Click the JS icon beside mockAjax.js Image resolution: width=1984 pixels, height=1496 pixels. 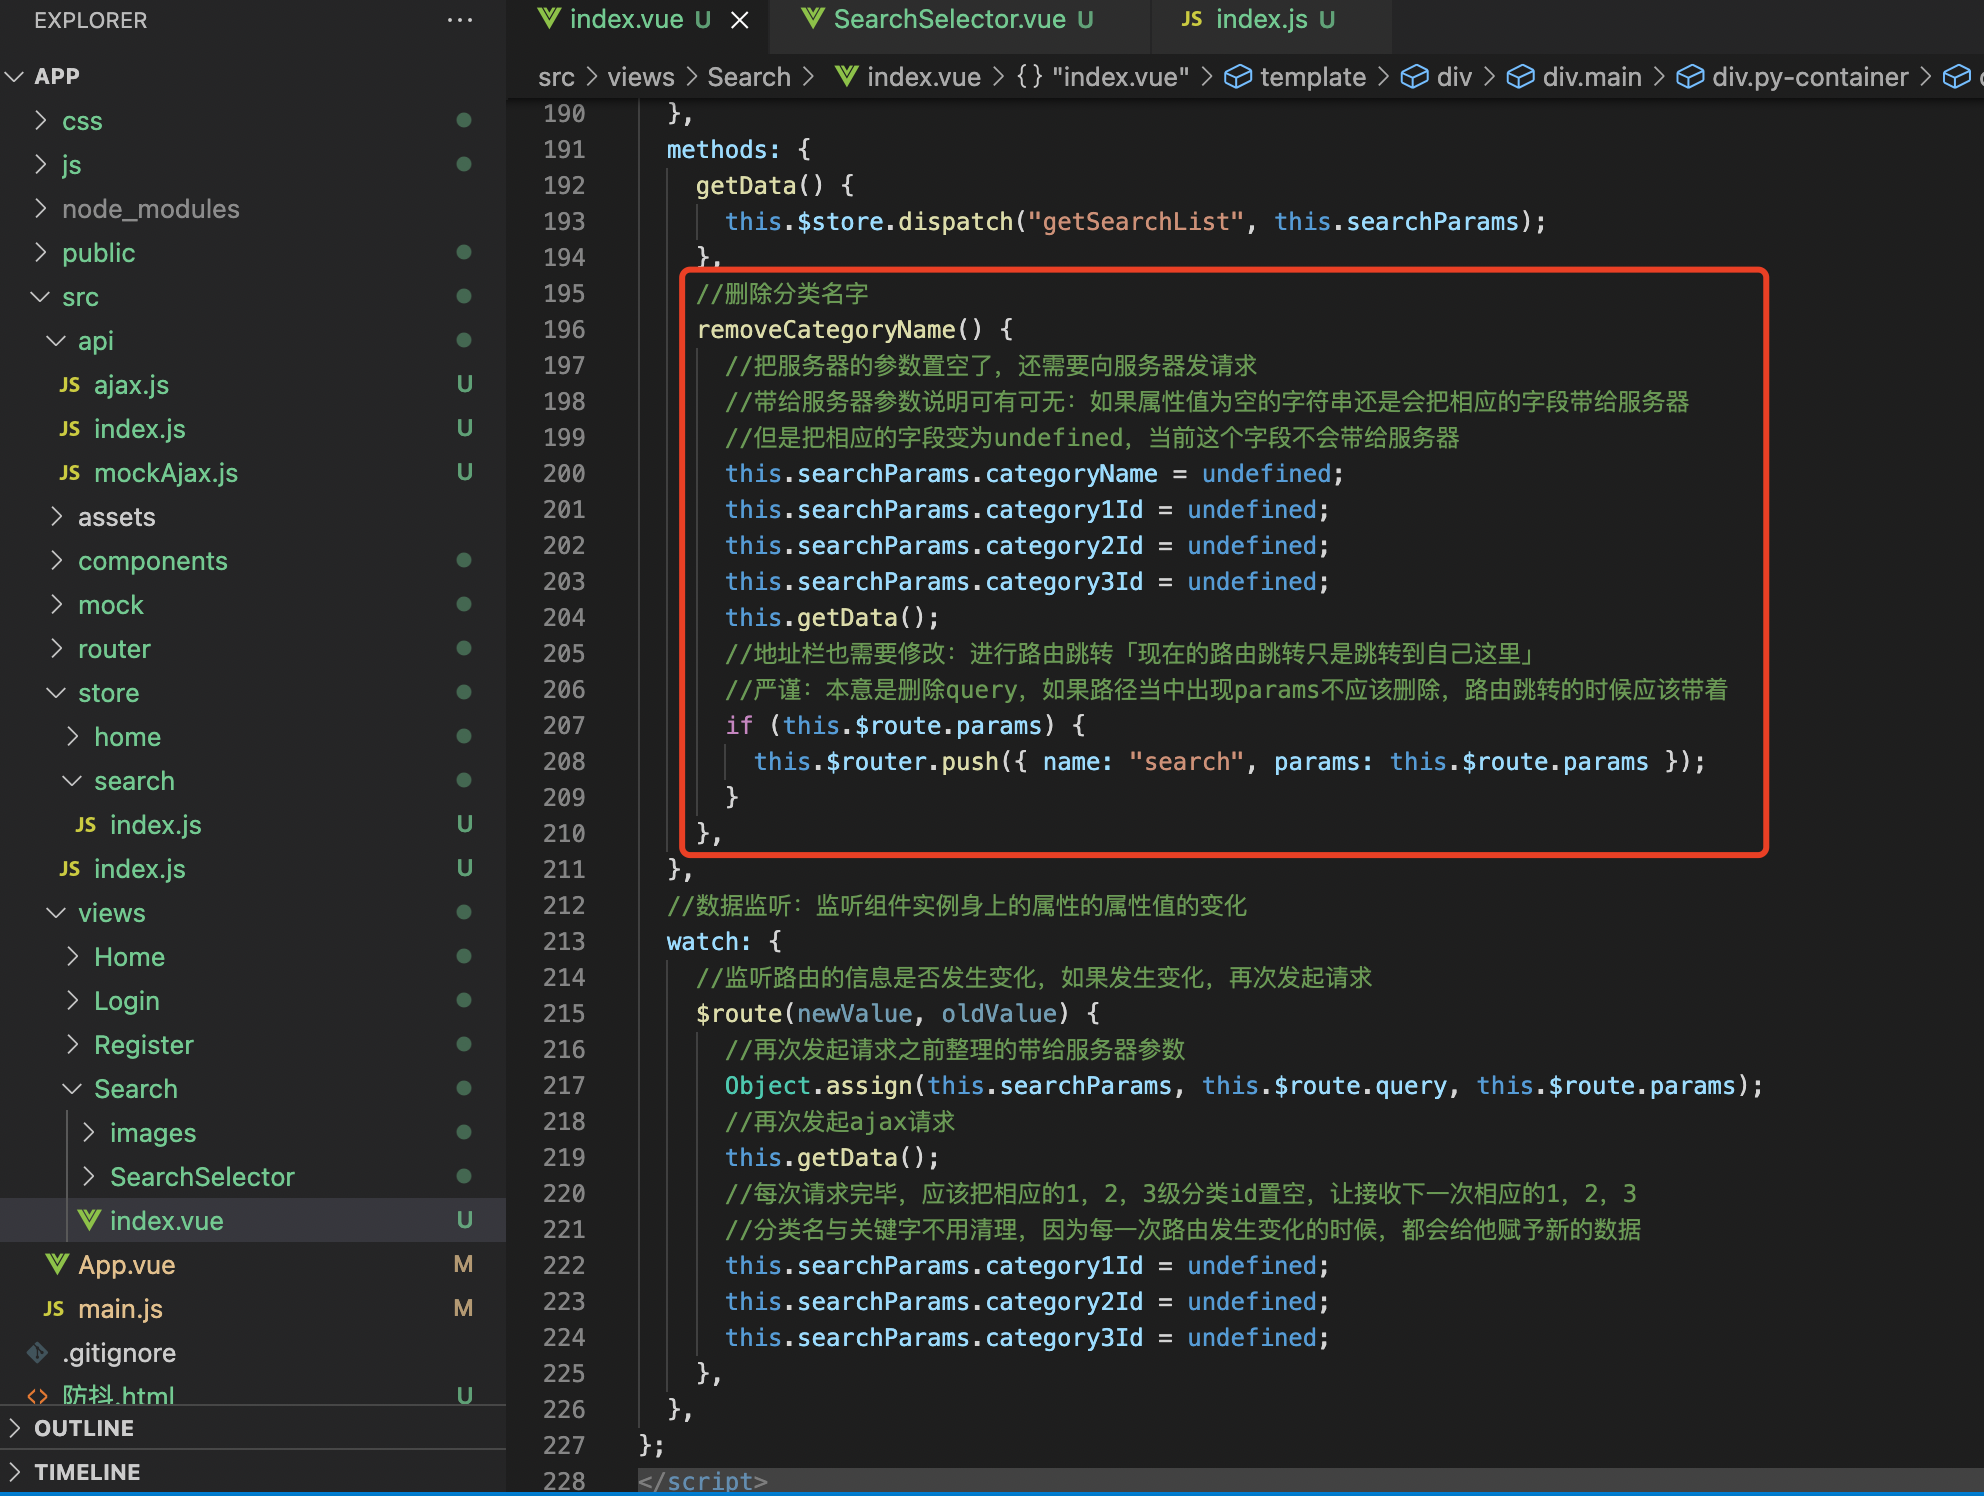69,473
